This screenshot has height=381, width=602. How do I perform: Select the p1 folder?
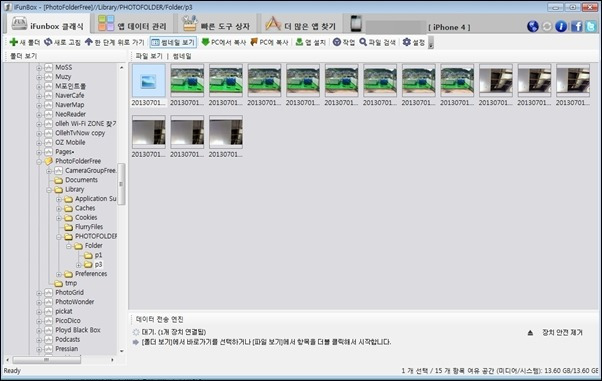tap(98, 255)
